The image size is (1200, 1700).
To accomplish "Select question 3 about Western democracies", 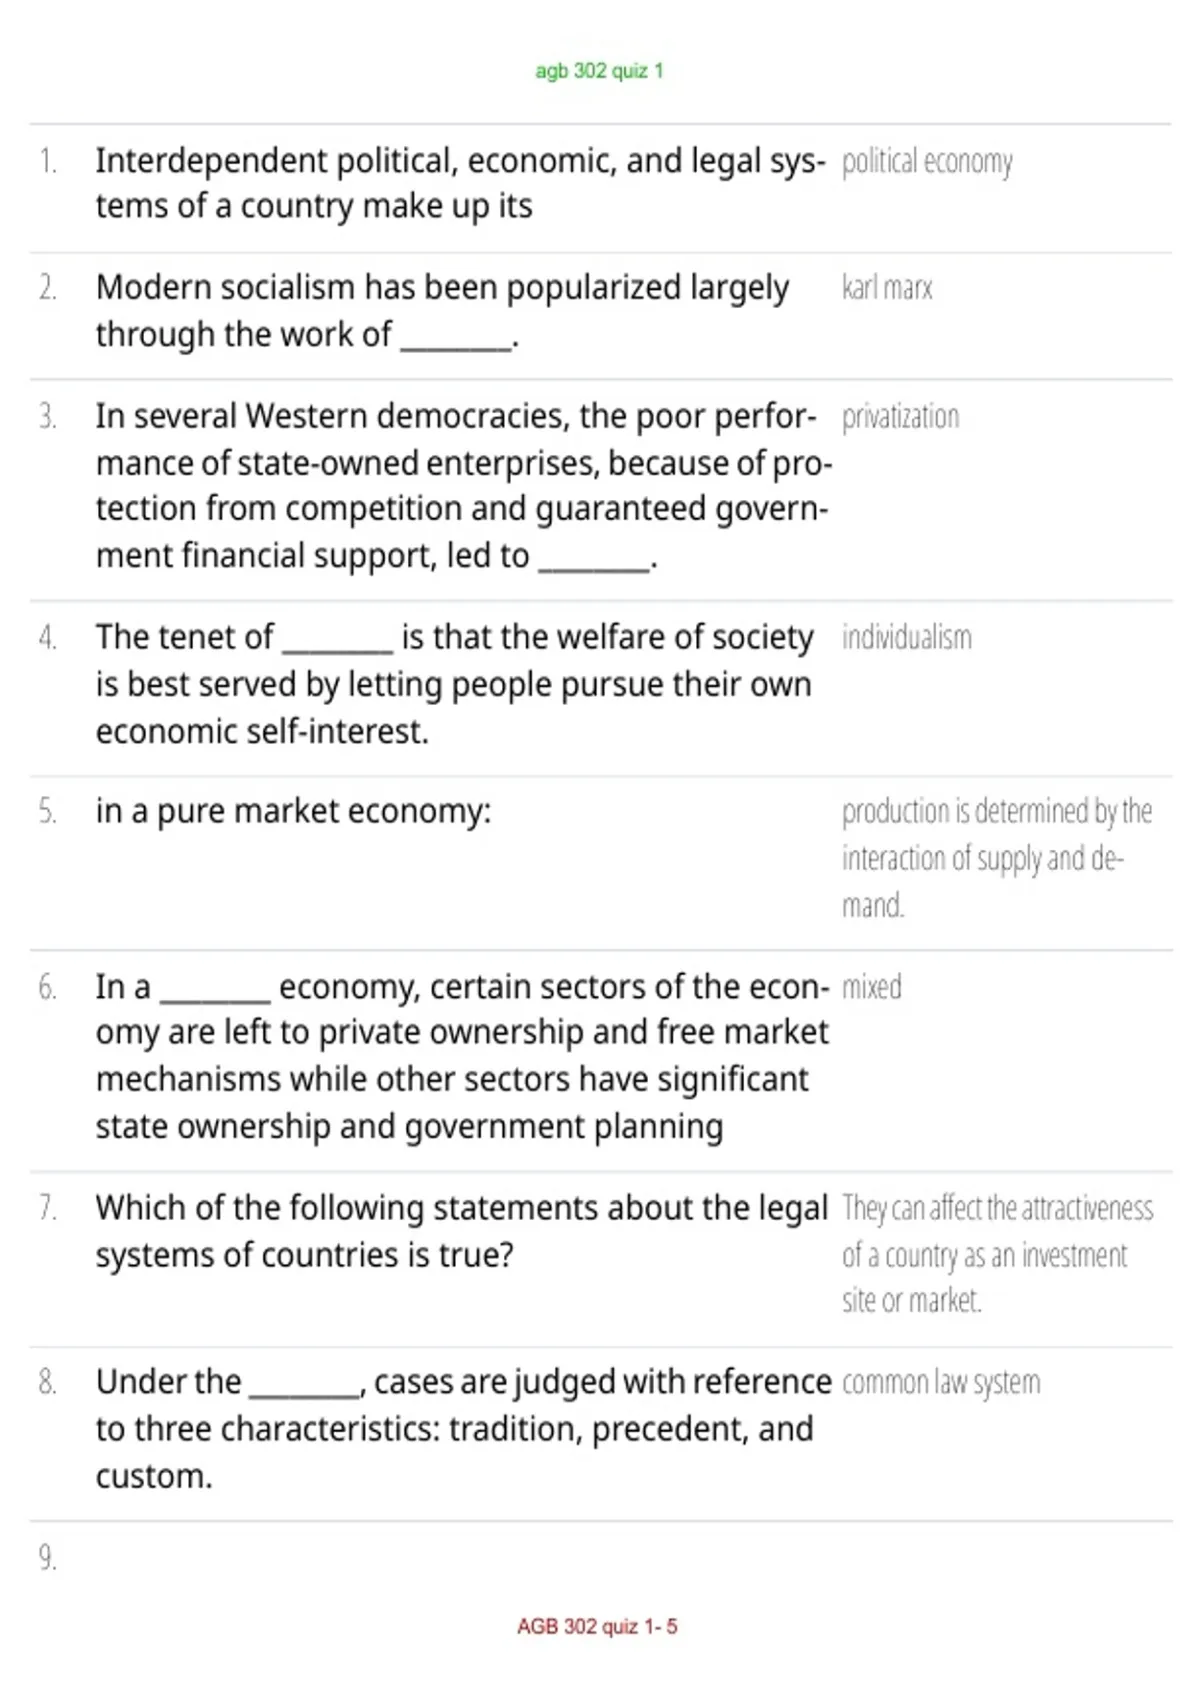I will (463, 486).
